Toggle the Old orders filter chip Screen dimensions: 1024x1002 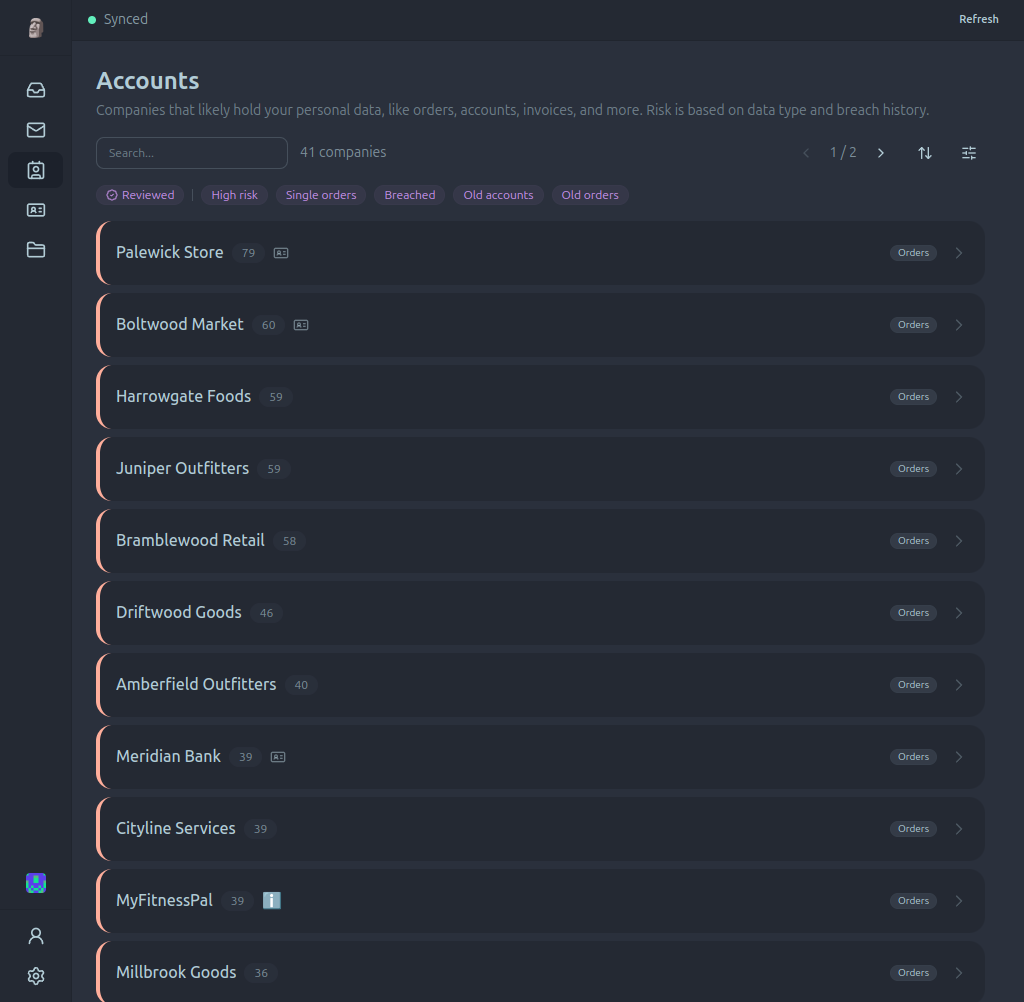point(590,195)
